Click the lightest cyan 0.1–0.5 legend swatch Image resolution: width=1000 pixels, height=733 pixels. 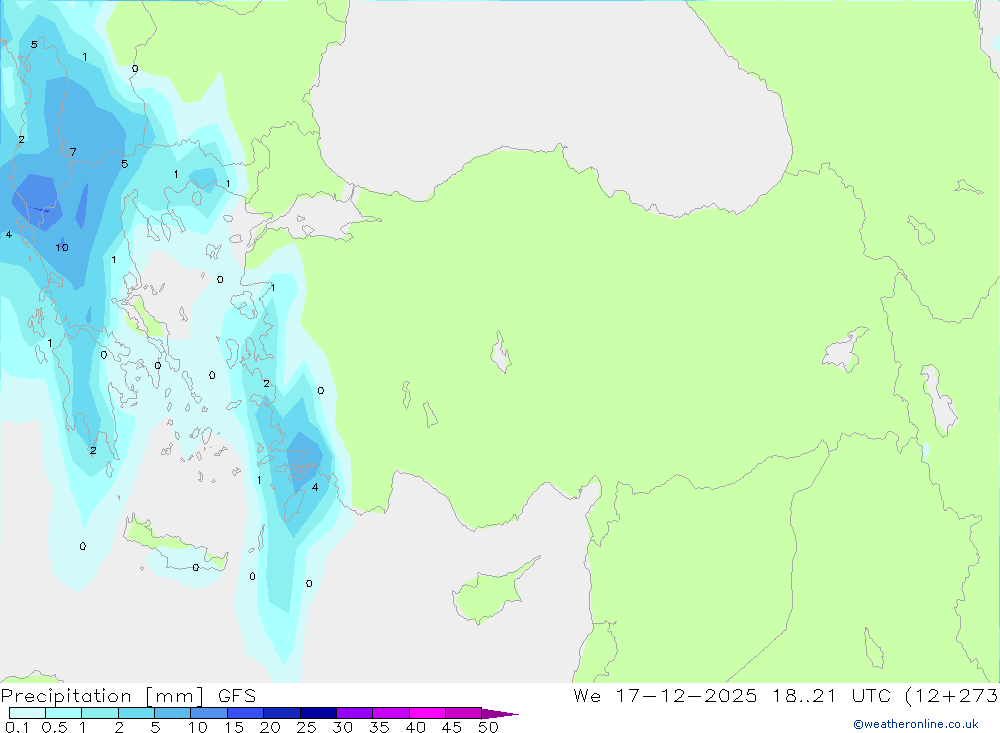click(27, 713)
